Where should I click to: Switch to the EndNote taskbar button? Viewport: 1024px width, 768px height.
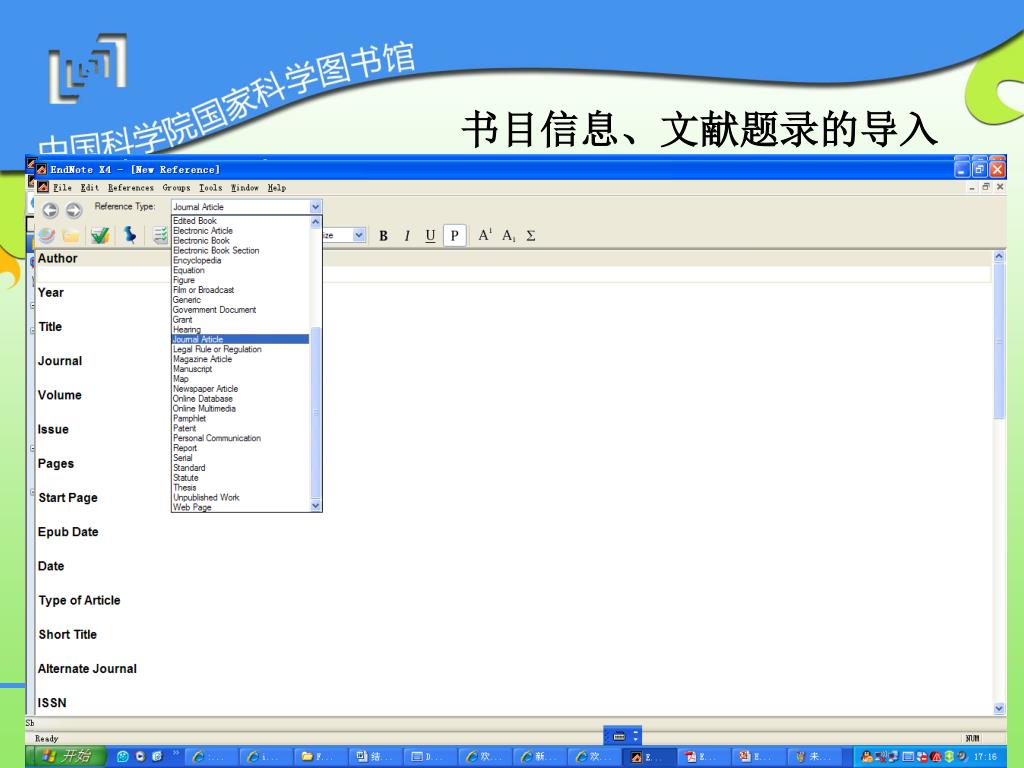(647, 757)
